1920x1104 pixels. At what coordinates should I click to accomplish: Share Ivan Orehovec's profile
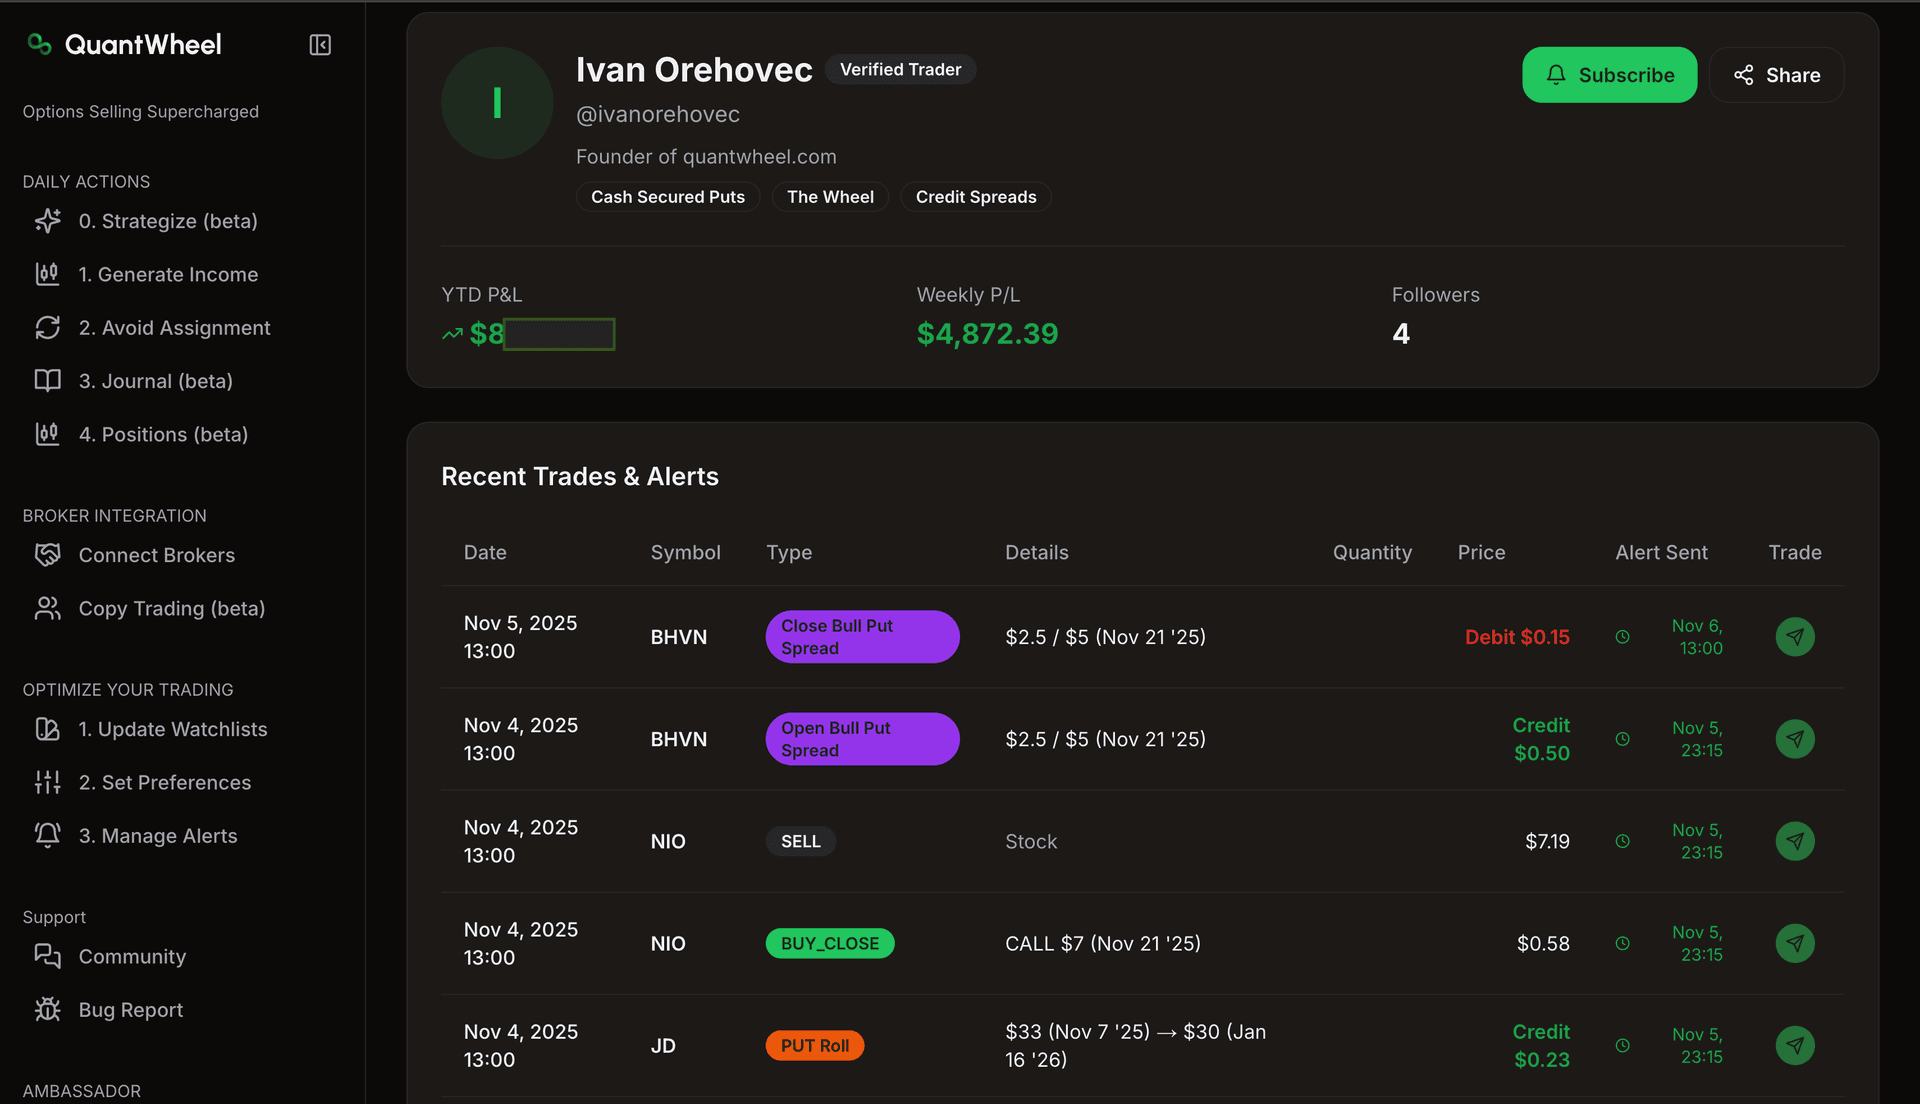1776,74
